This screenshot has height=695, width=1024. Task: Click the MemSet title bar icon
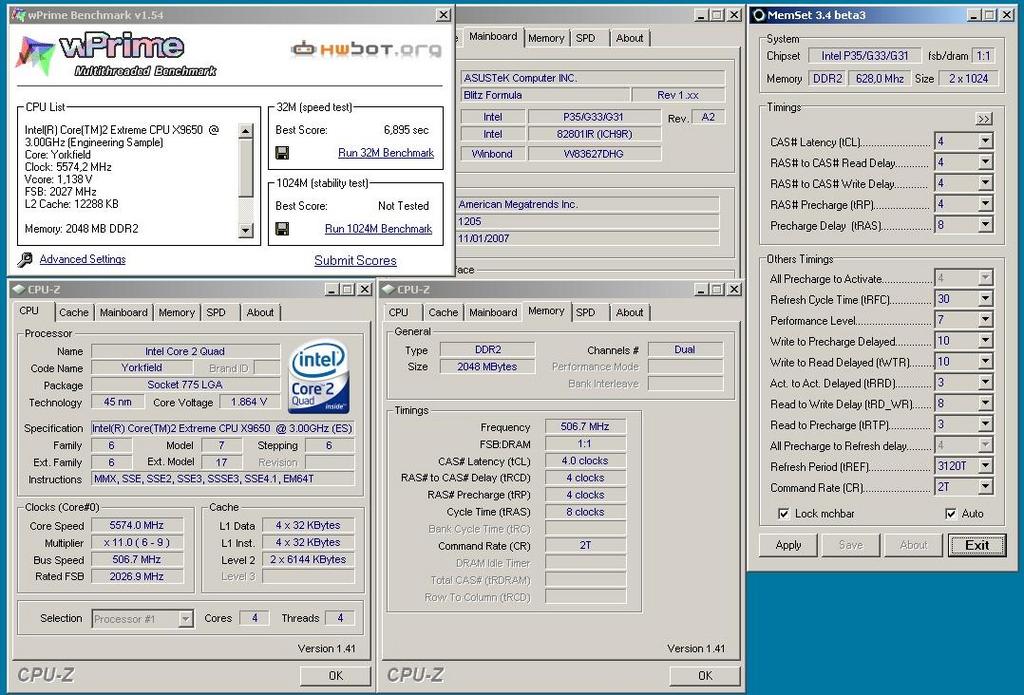pos(759,14)
